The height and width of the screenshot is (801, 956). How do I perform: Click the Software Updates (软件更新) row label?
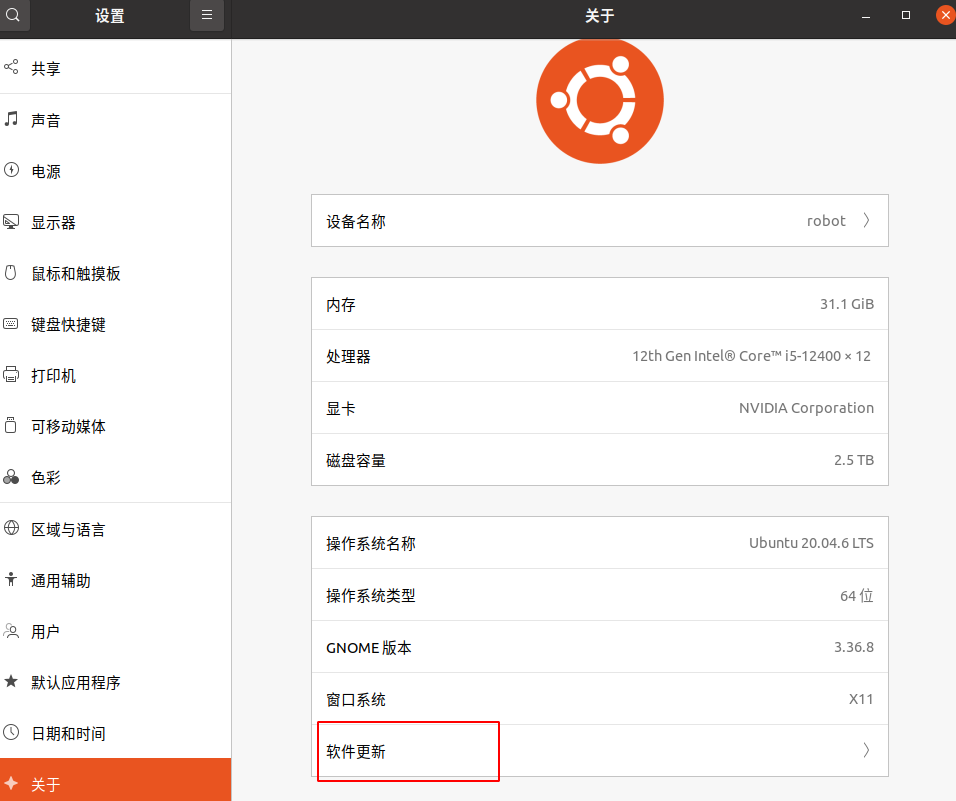click(x=356, y=751)
